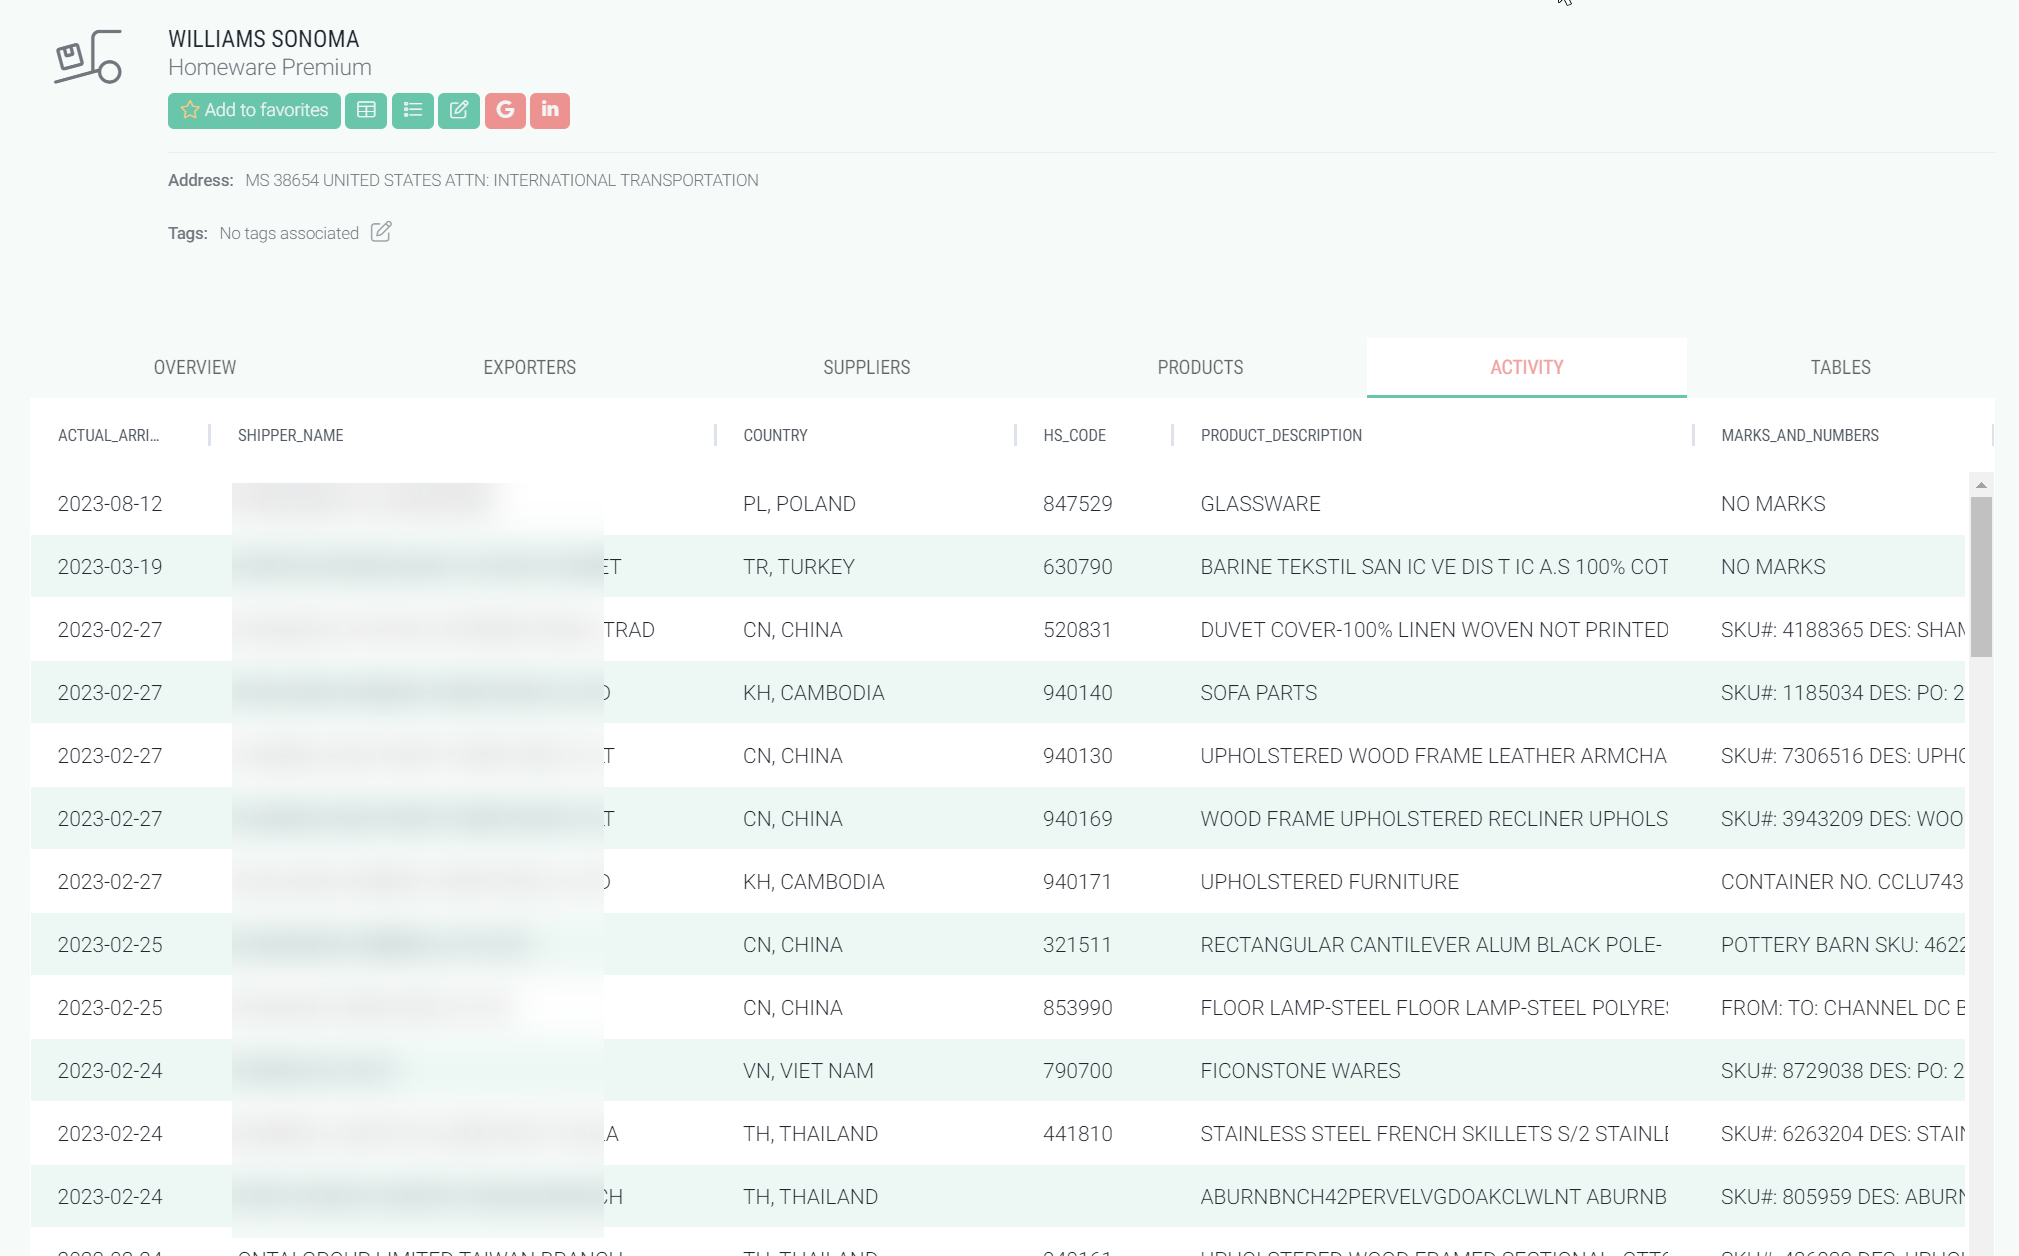Click HS code 853990
Image resolution: width=2019 pixels, height=1256 pixels.
[1078, 1008]
